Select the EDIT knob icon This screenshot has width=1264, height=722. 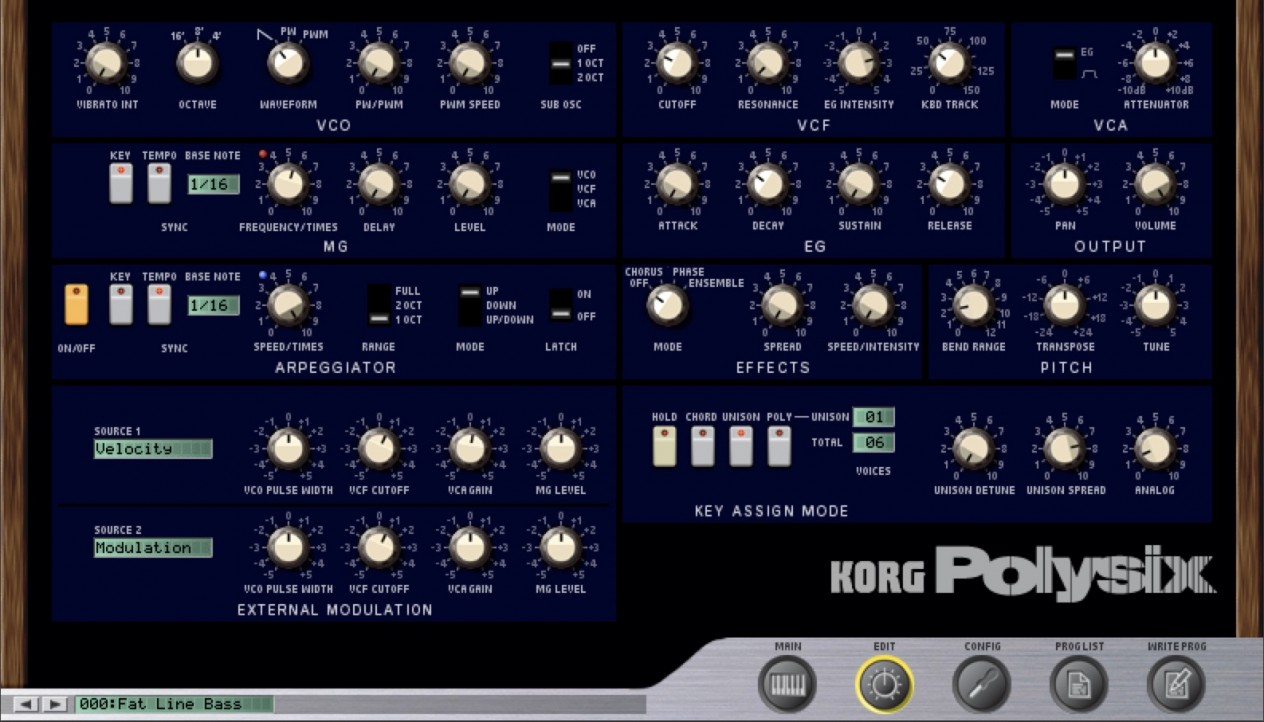pos(884,685)
